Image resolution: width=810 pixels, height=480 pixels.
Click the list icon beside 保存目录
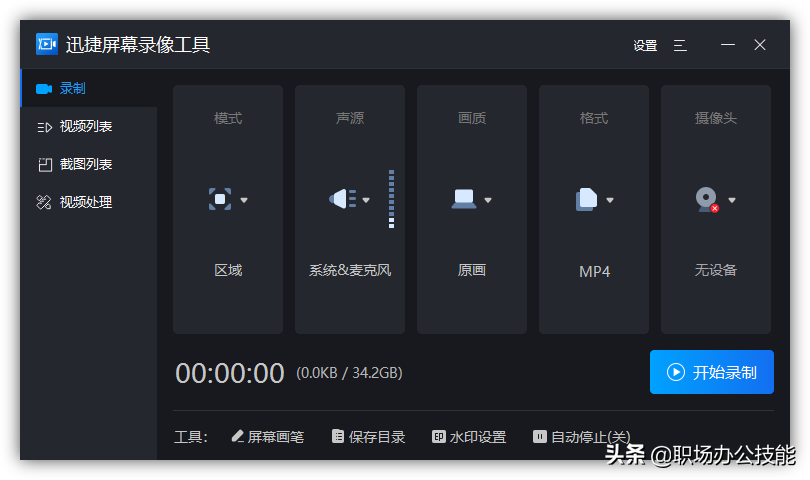point(338,437)
